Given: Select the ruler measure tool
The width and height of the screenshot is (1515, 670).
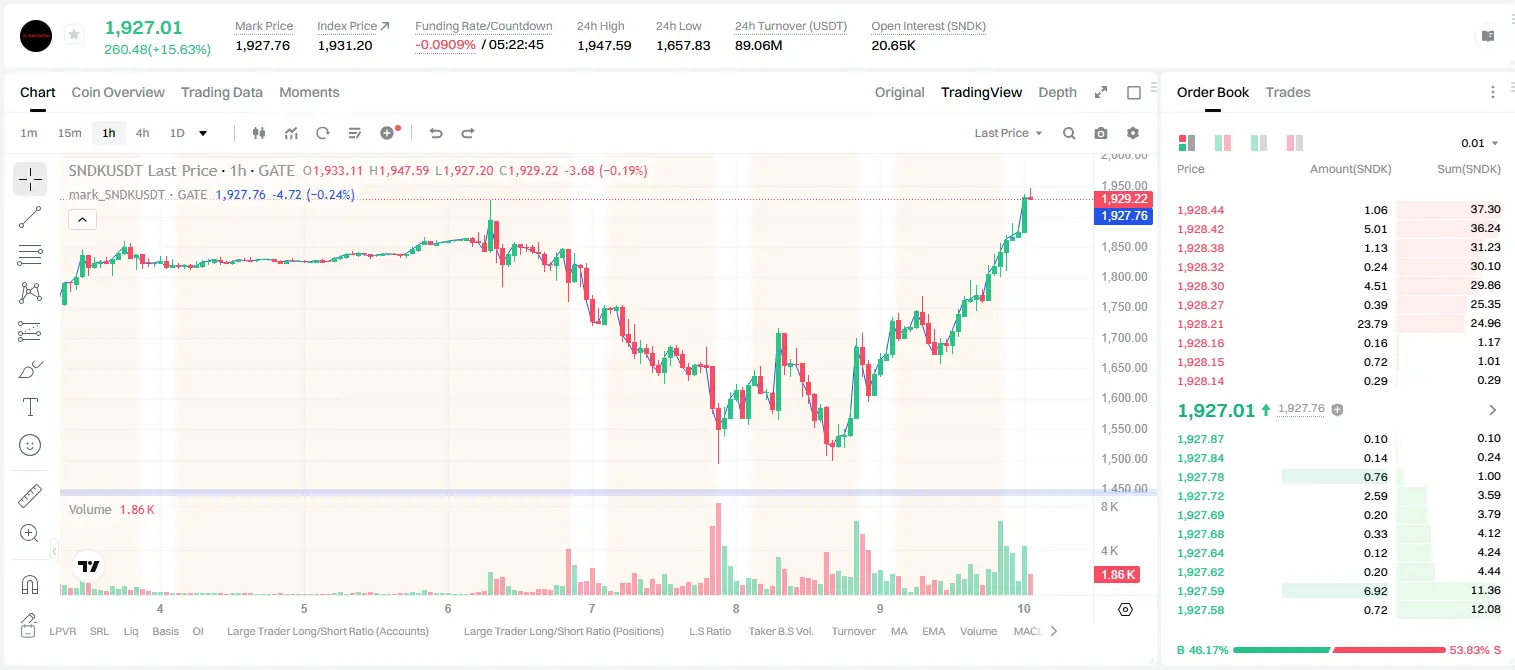Looking at the screenshot, I should point(30,496).
